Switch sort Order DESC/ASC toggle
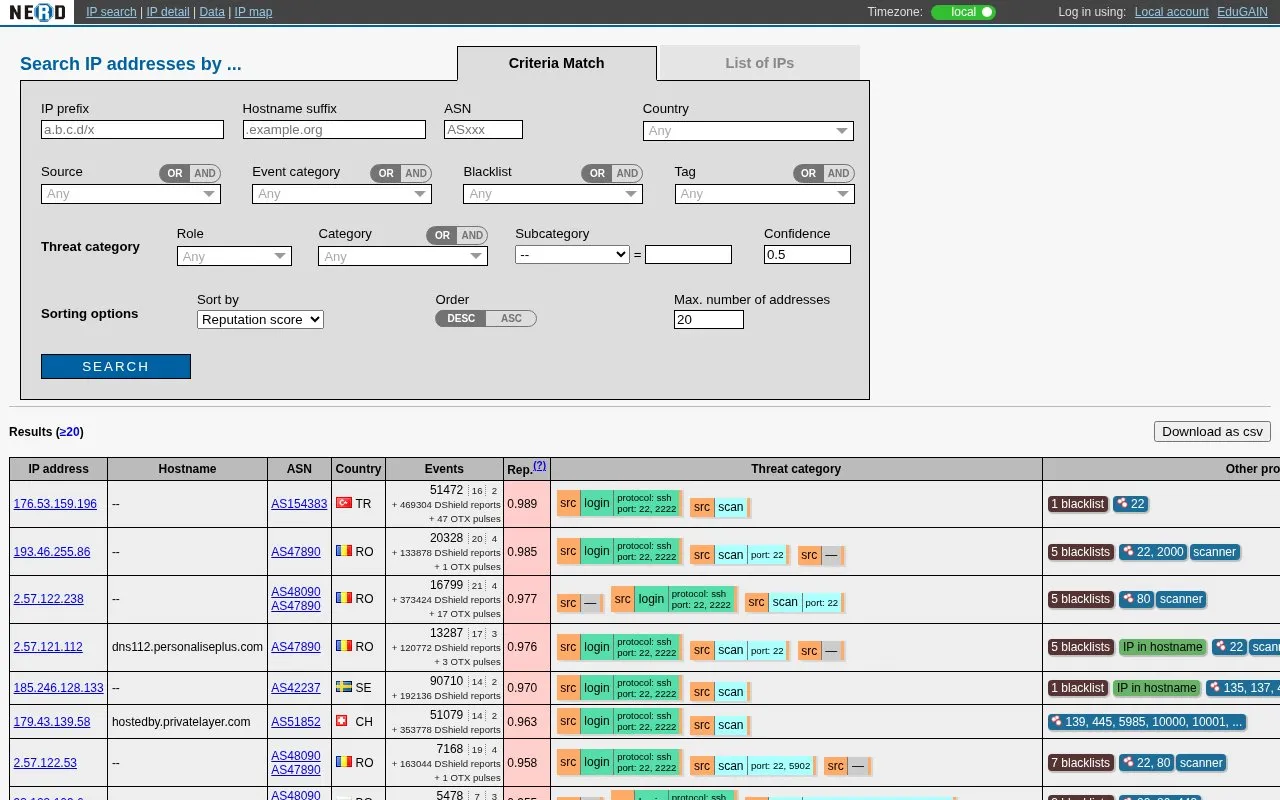The height and width of the screenshot is (800, 1280). click(486, 318)
